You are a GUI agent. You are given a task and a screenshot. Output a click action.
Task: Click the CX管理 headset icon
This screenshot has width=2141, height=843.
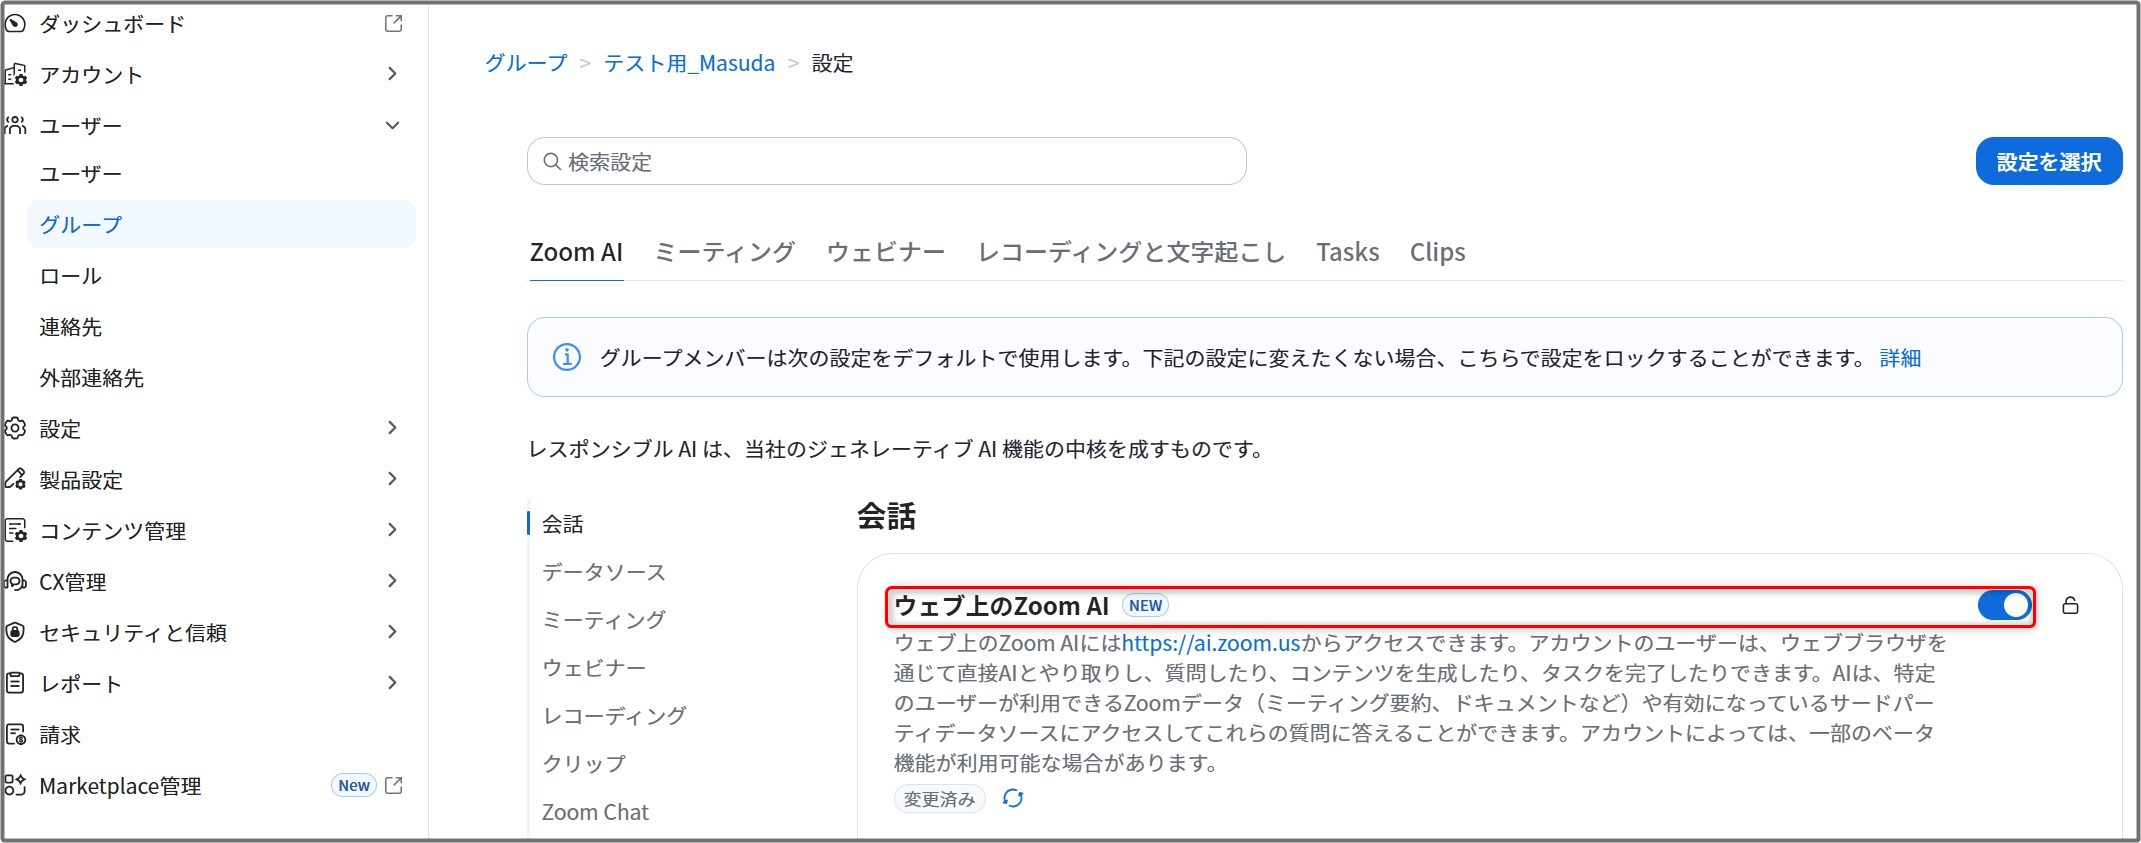point(15,581)
